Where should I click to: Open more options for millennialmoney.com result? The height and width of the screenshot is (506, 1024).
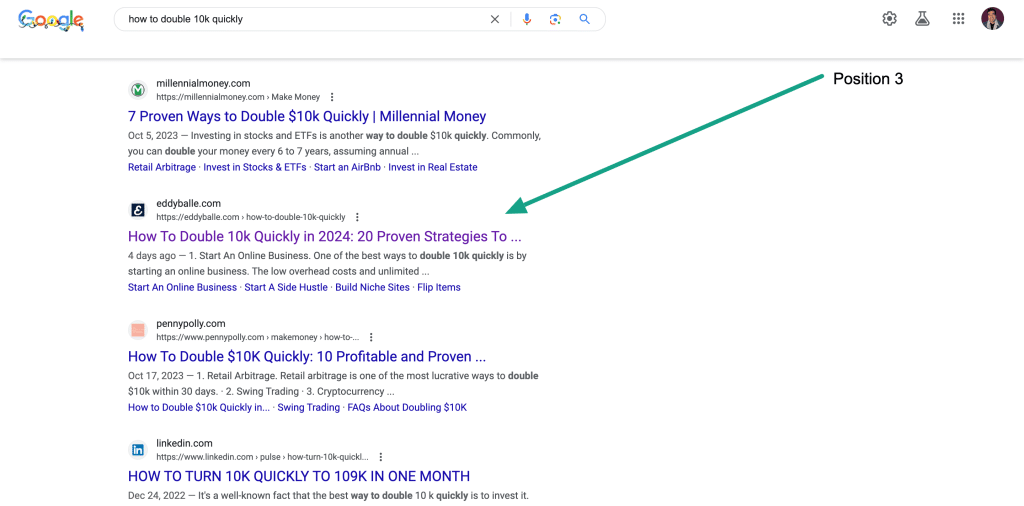coord(332,97)
